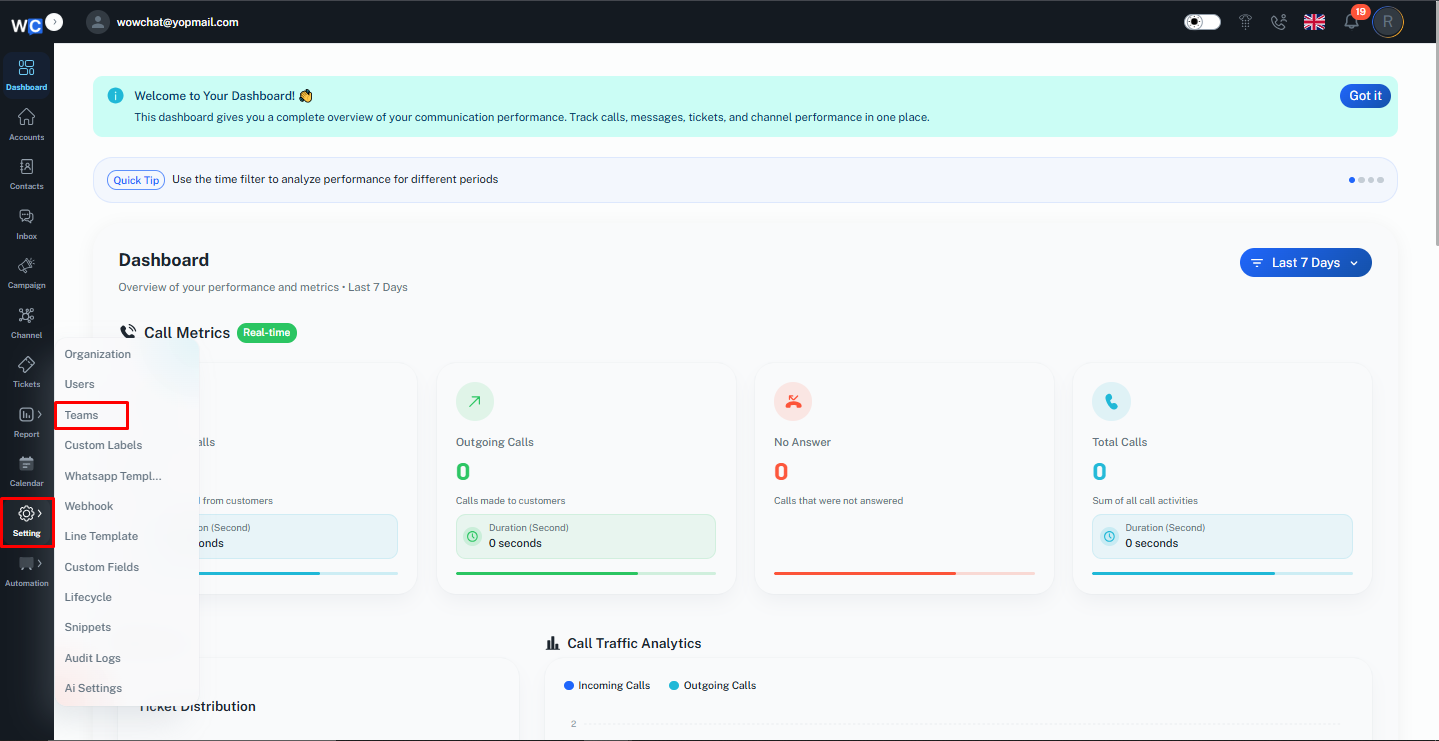1439x741 pixels.
Task: Open the Channel sidebar icon
Action: [27, 323]
